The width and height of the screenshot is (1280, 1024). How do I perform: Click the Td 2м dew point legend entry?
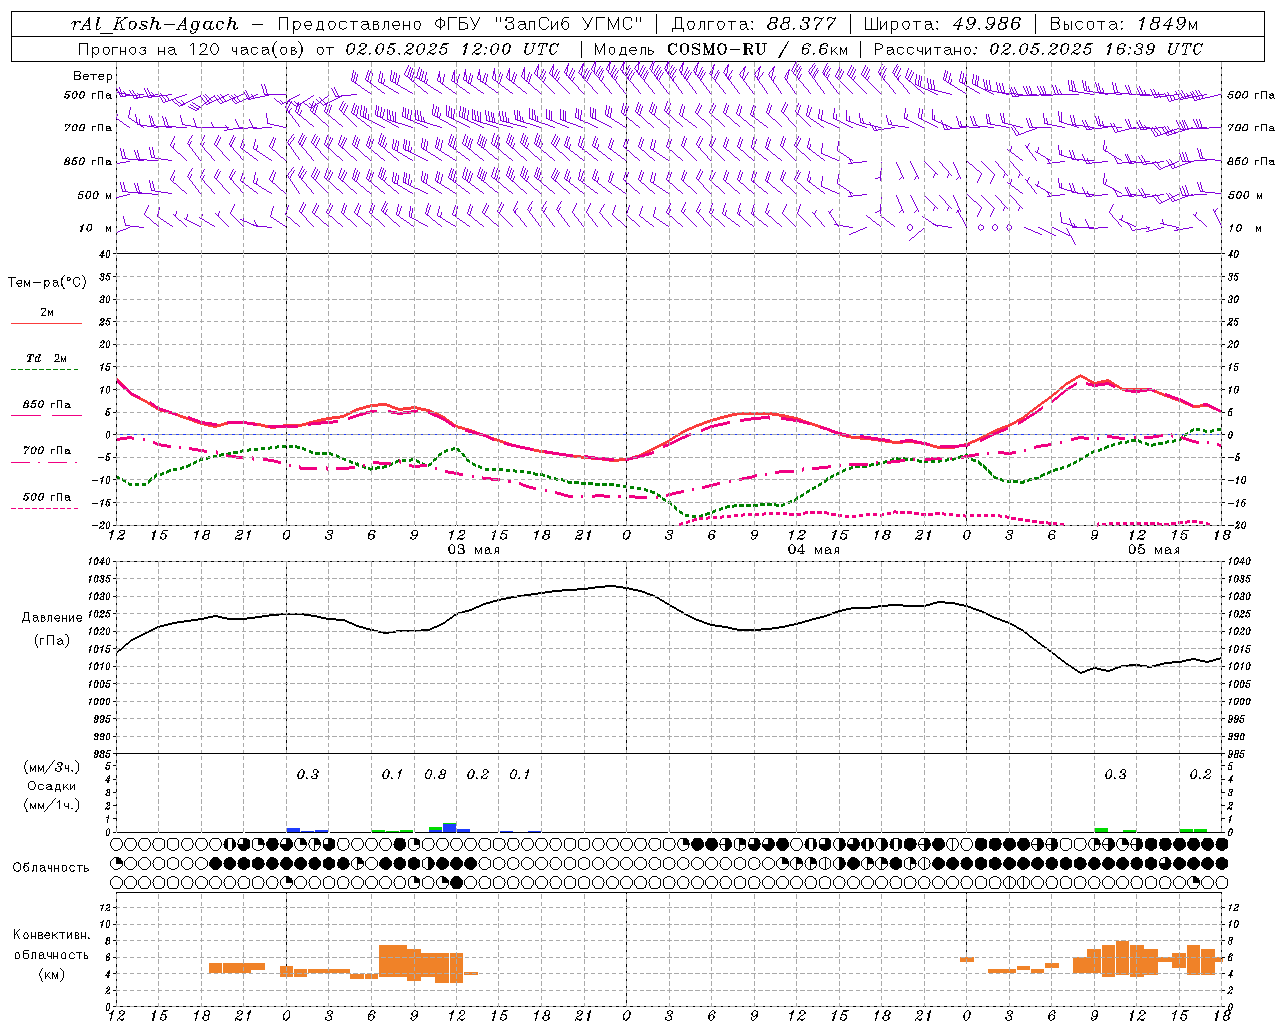click(47, 358)
